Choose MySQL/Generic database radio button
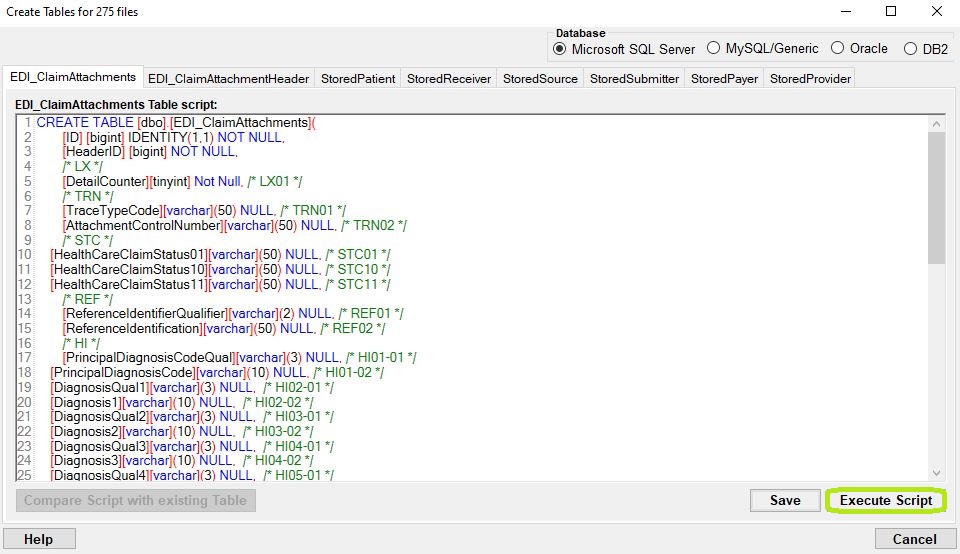Viewport: 960px width, 554px height. (x=762, y=48)
